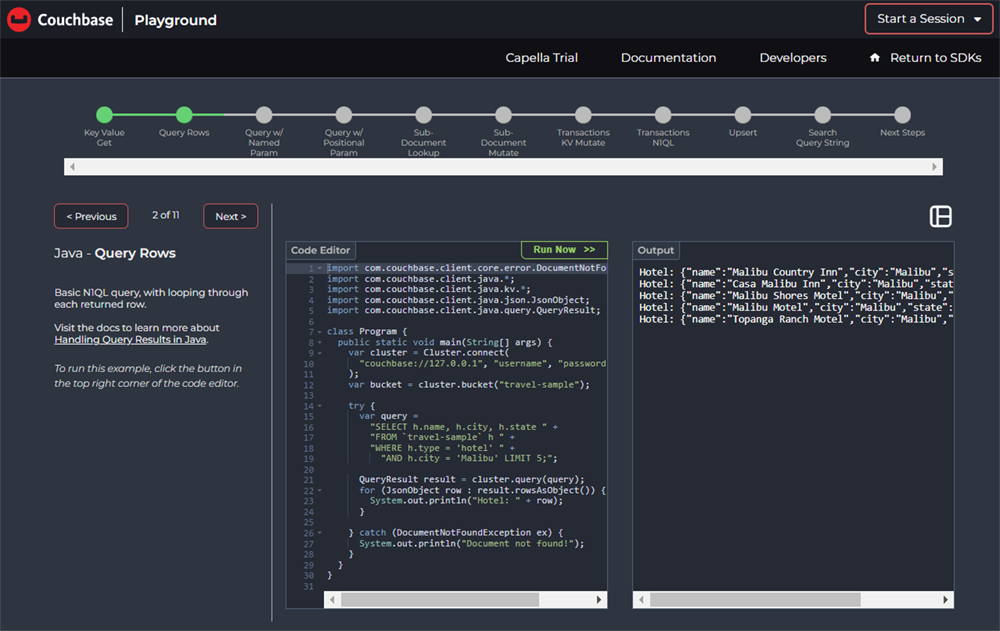This screenshot has height=631, width=1000.
Task: Click the home icon beside Return to SDKs
Action: pos(875,57)
